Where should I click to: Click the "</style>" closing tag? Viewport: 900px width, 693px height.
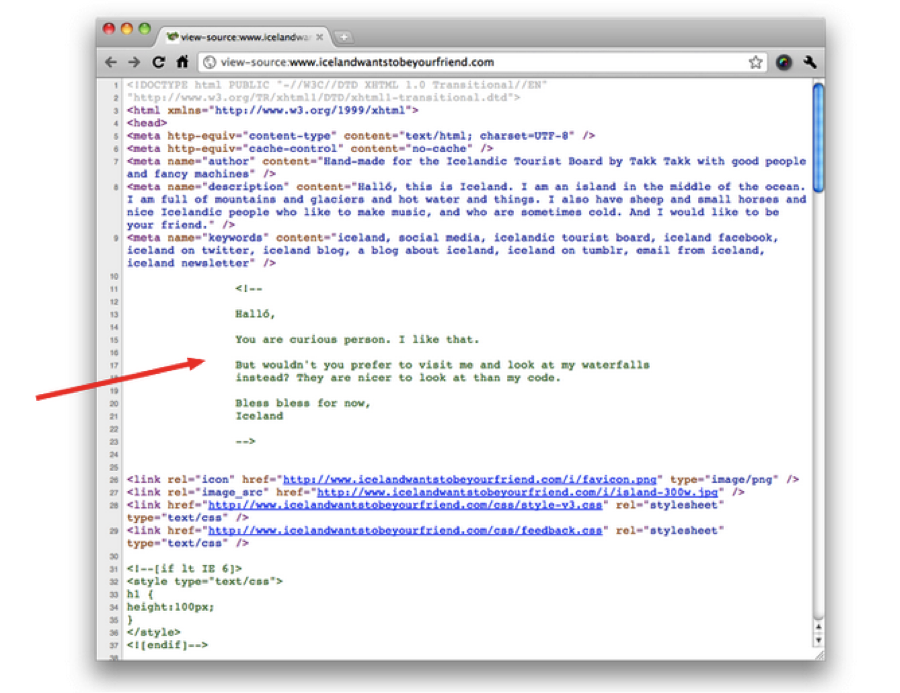pos(153,632)
